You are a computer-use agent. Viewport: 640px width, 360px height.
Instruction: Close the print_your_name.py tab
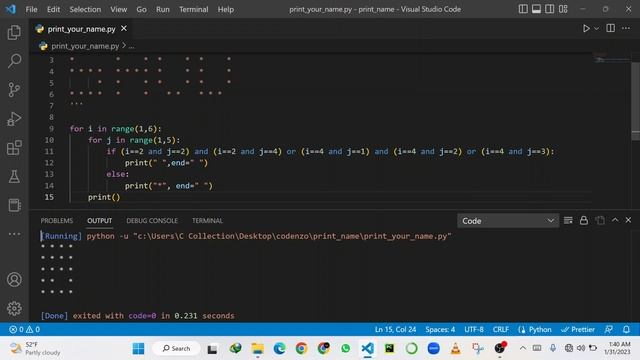[124, 29]
